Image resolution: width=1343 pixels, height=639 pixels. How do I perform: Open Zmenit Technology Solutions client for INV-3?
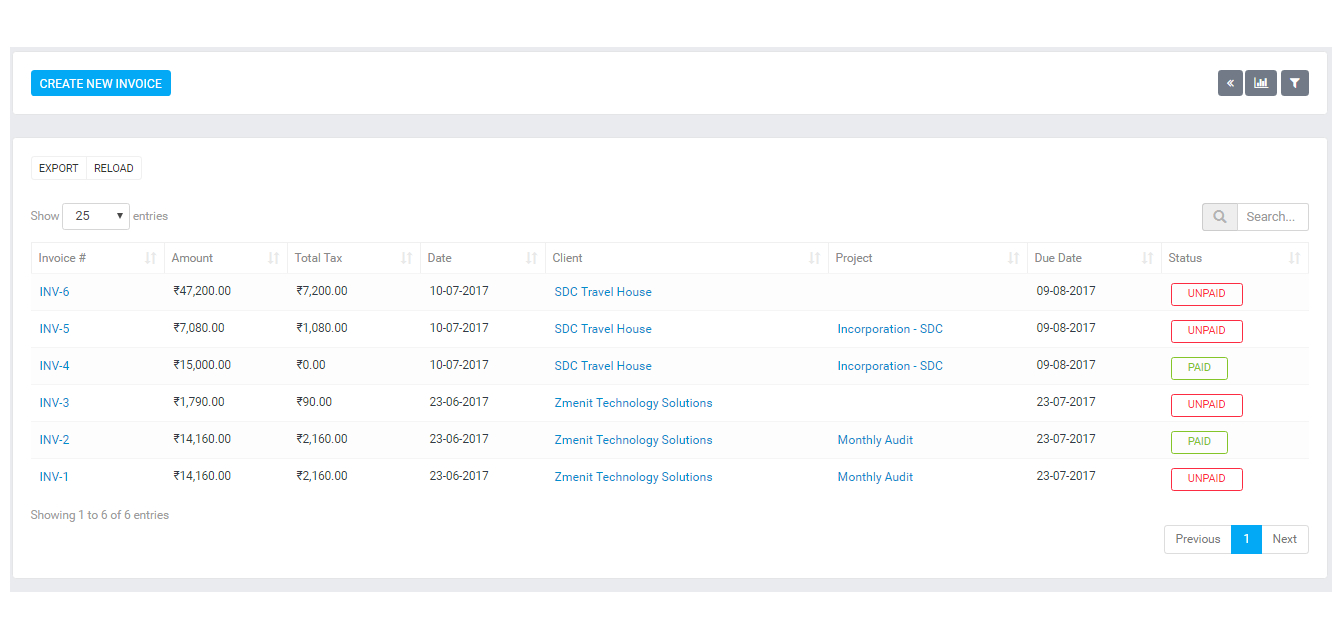click(x=633, y=403)
